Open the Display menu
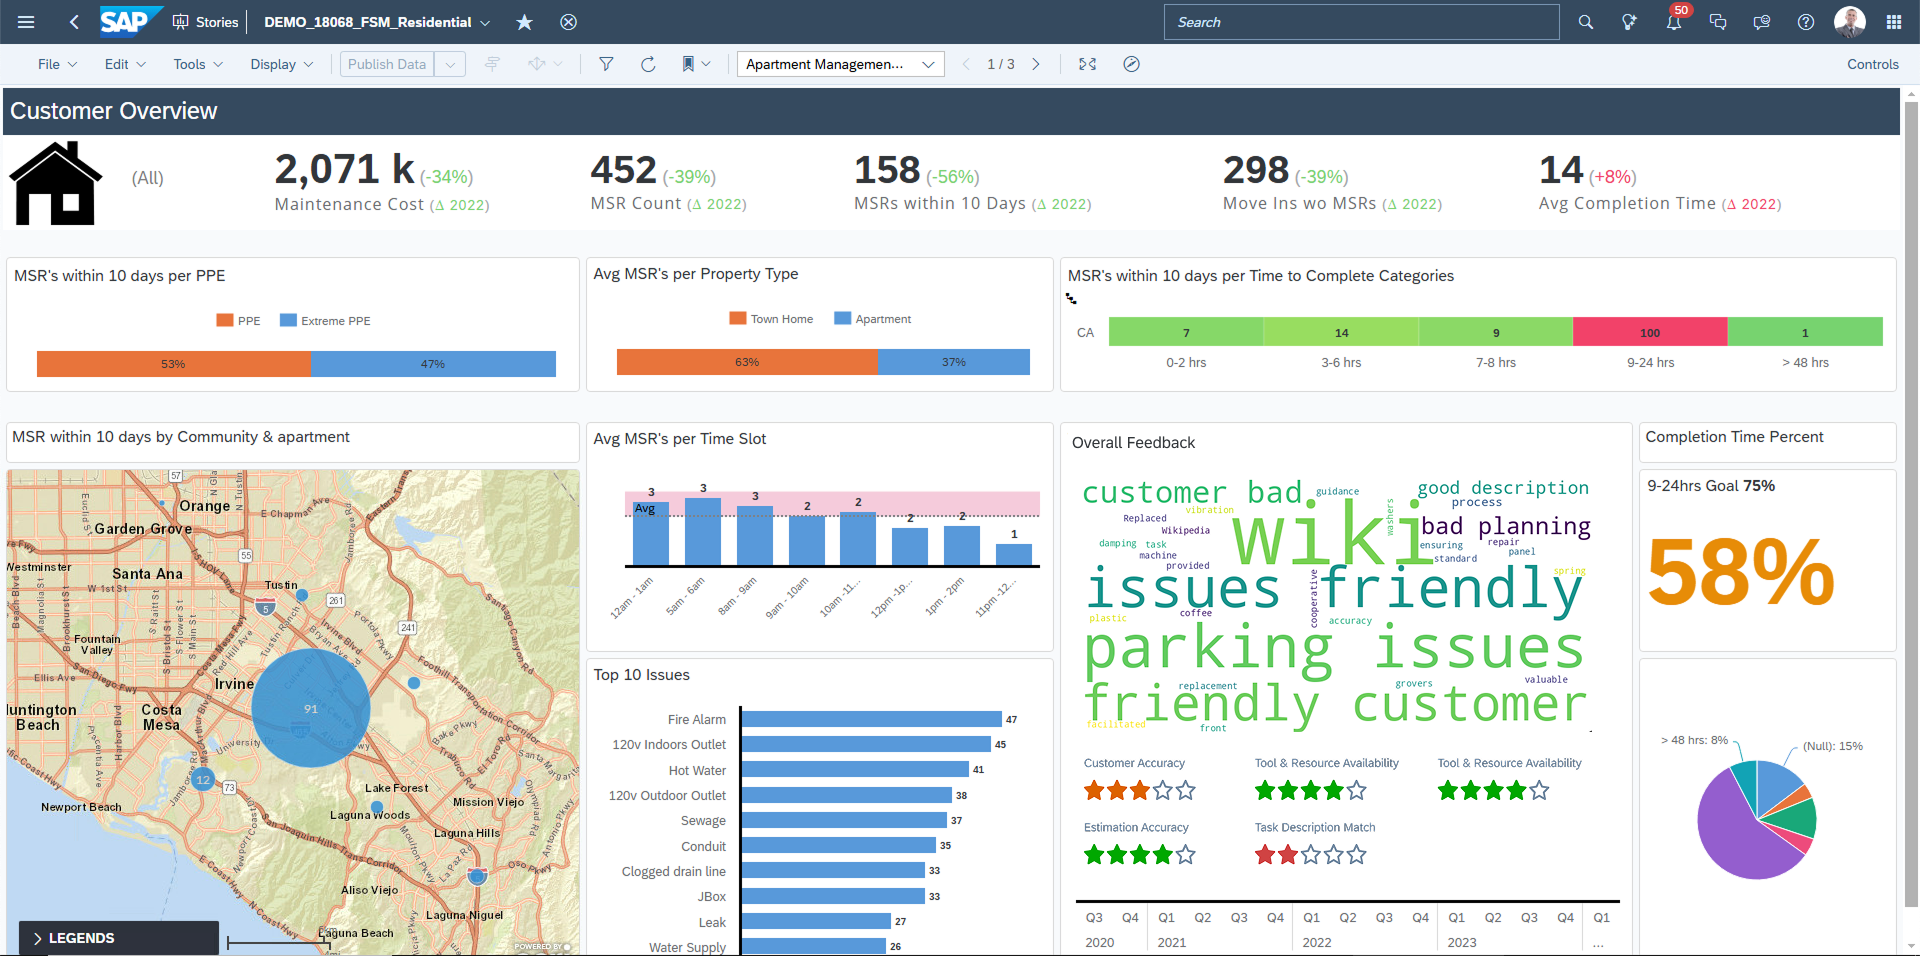This screenshot has width=1920, height=956. point(281,64)
